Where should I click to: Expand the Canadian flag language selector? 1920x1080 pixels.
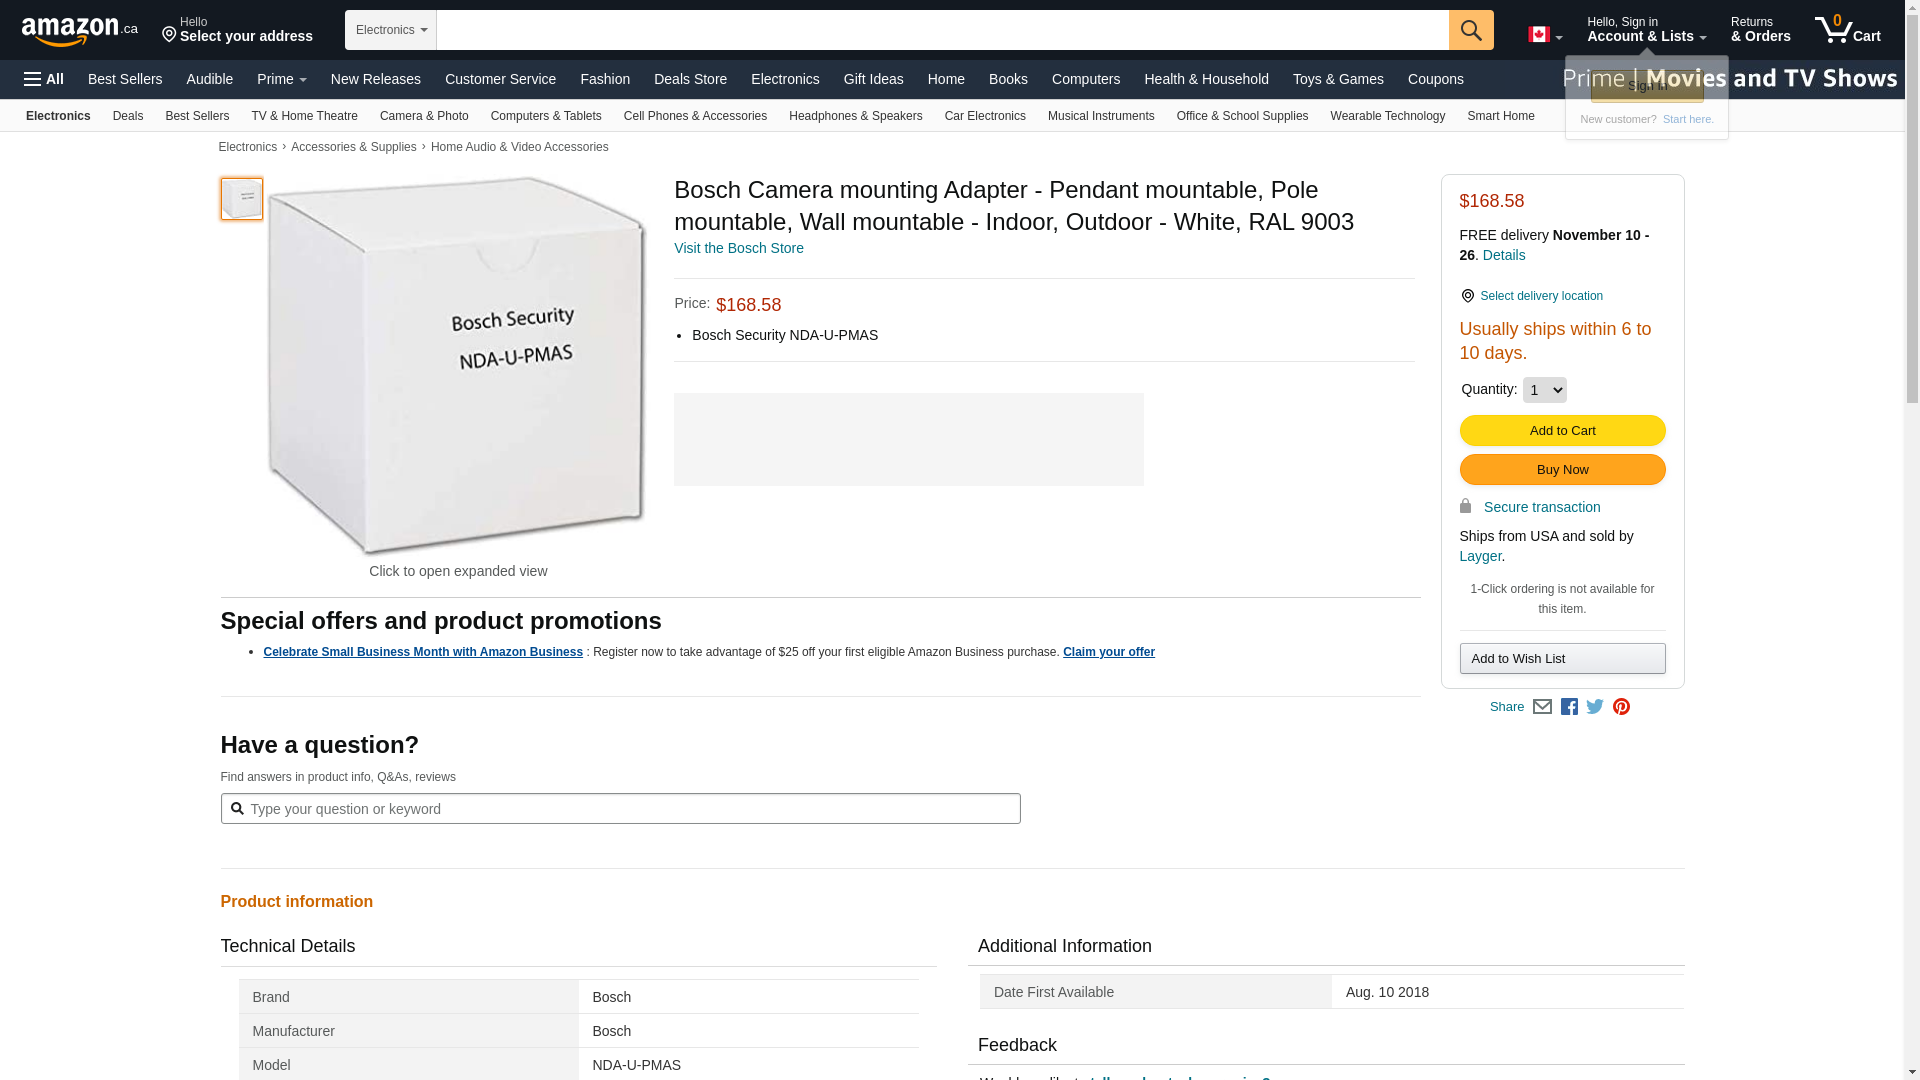[x=1544, y=35]
